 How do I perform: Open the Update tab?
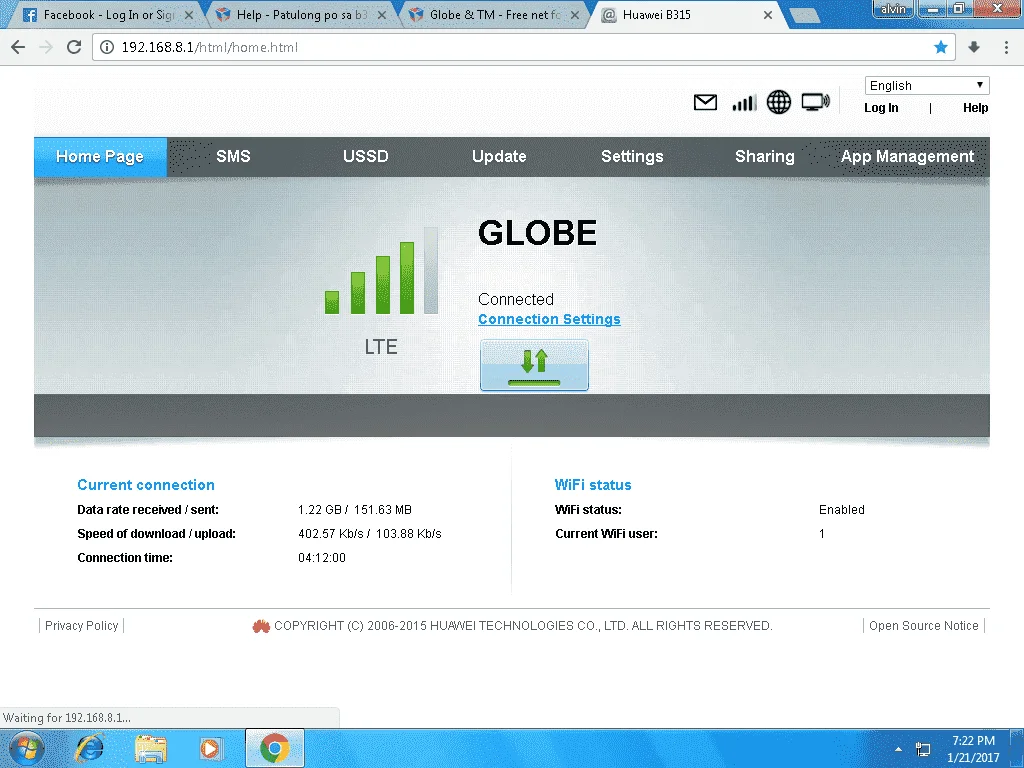pos(499,157)
